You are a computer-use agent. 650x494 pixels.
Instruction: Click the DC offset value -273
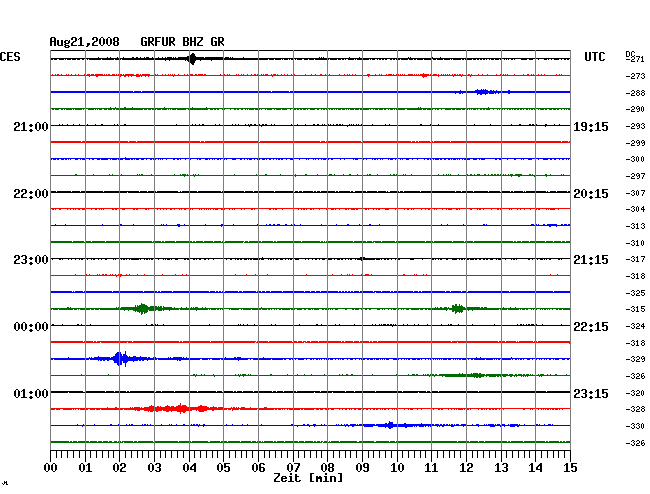[x=635, y=76]
